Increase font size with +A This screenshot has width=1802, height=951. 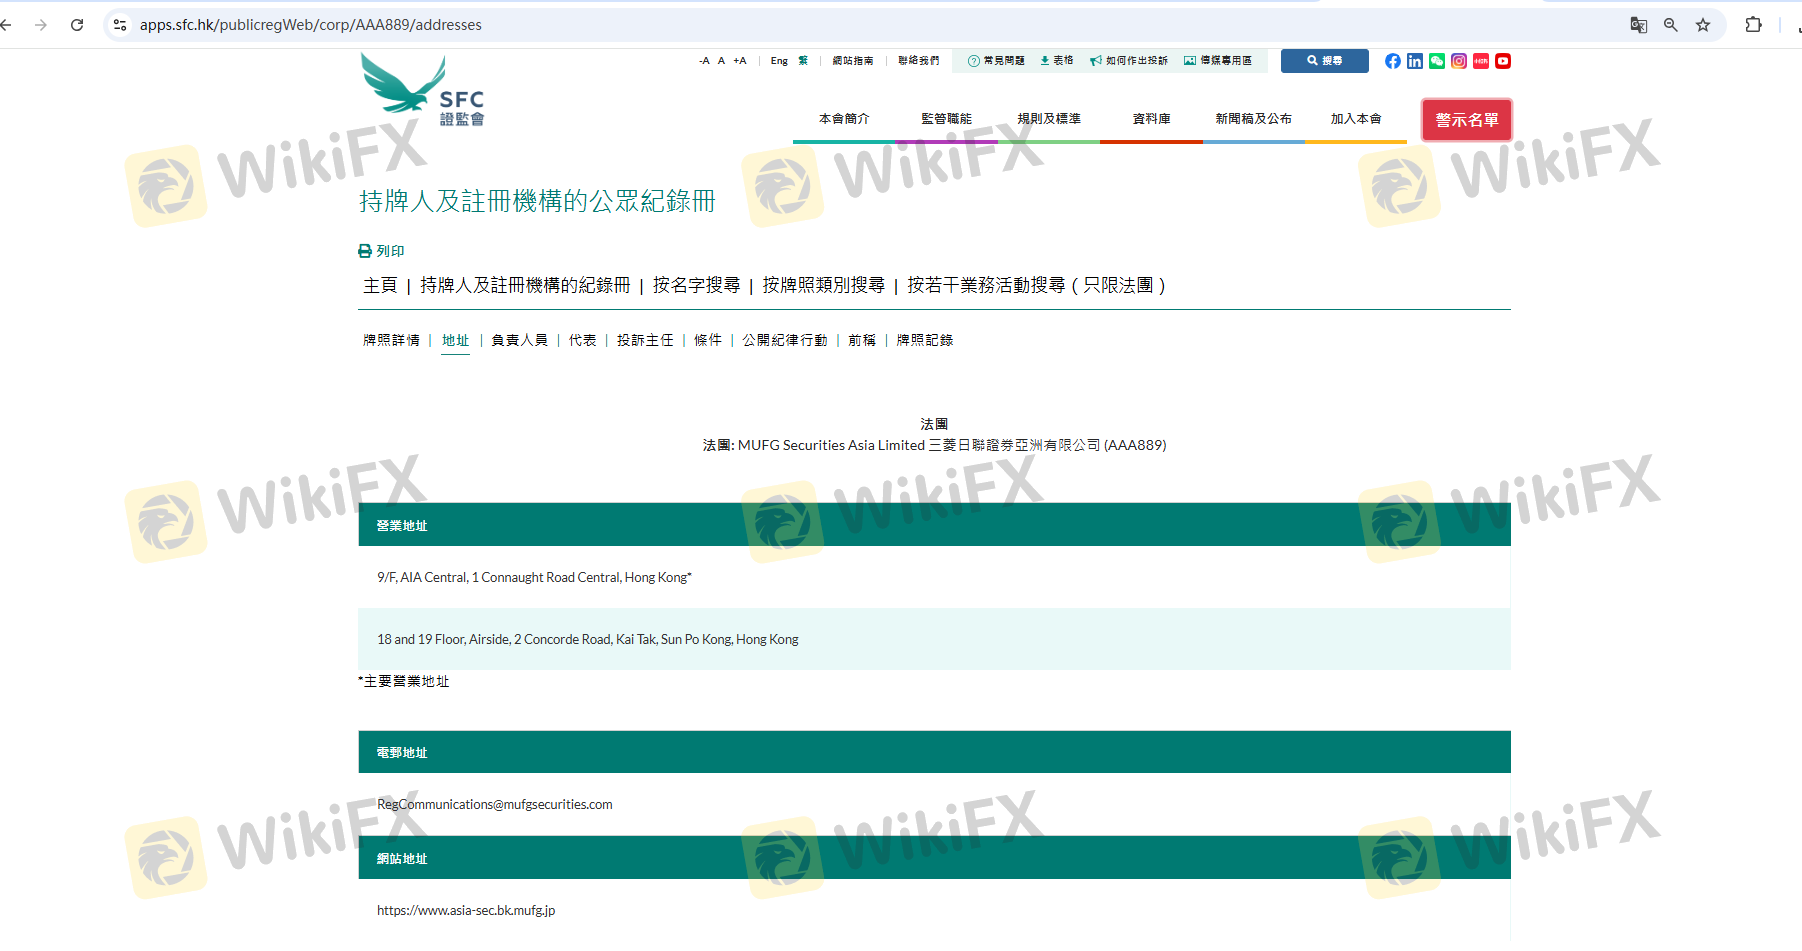pos(740,61)
